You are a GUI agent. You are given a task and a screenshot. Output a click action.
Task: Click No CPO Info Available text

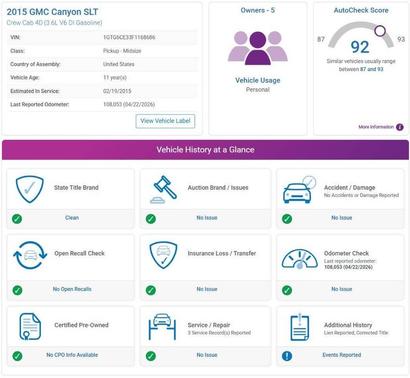tap(72, 355)
